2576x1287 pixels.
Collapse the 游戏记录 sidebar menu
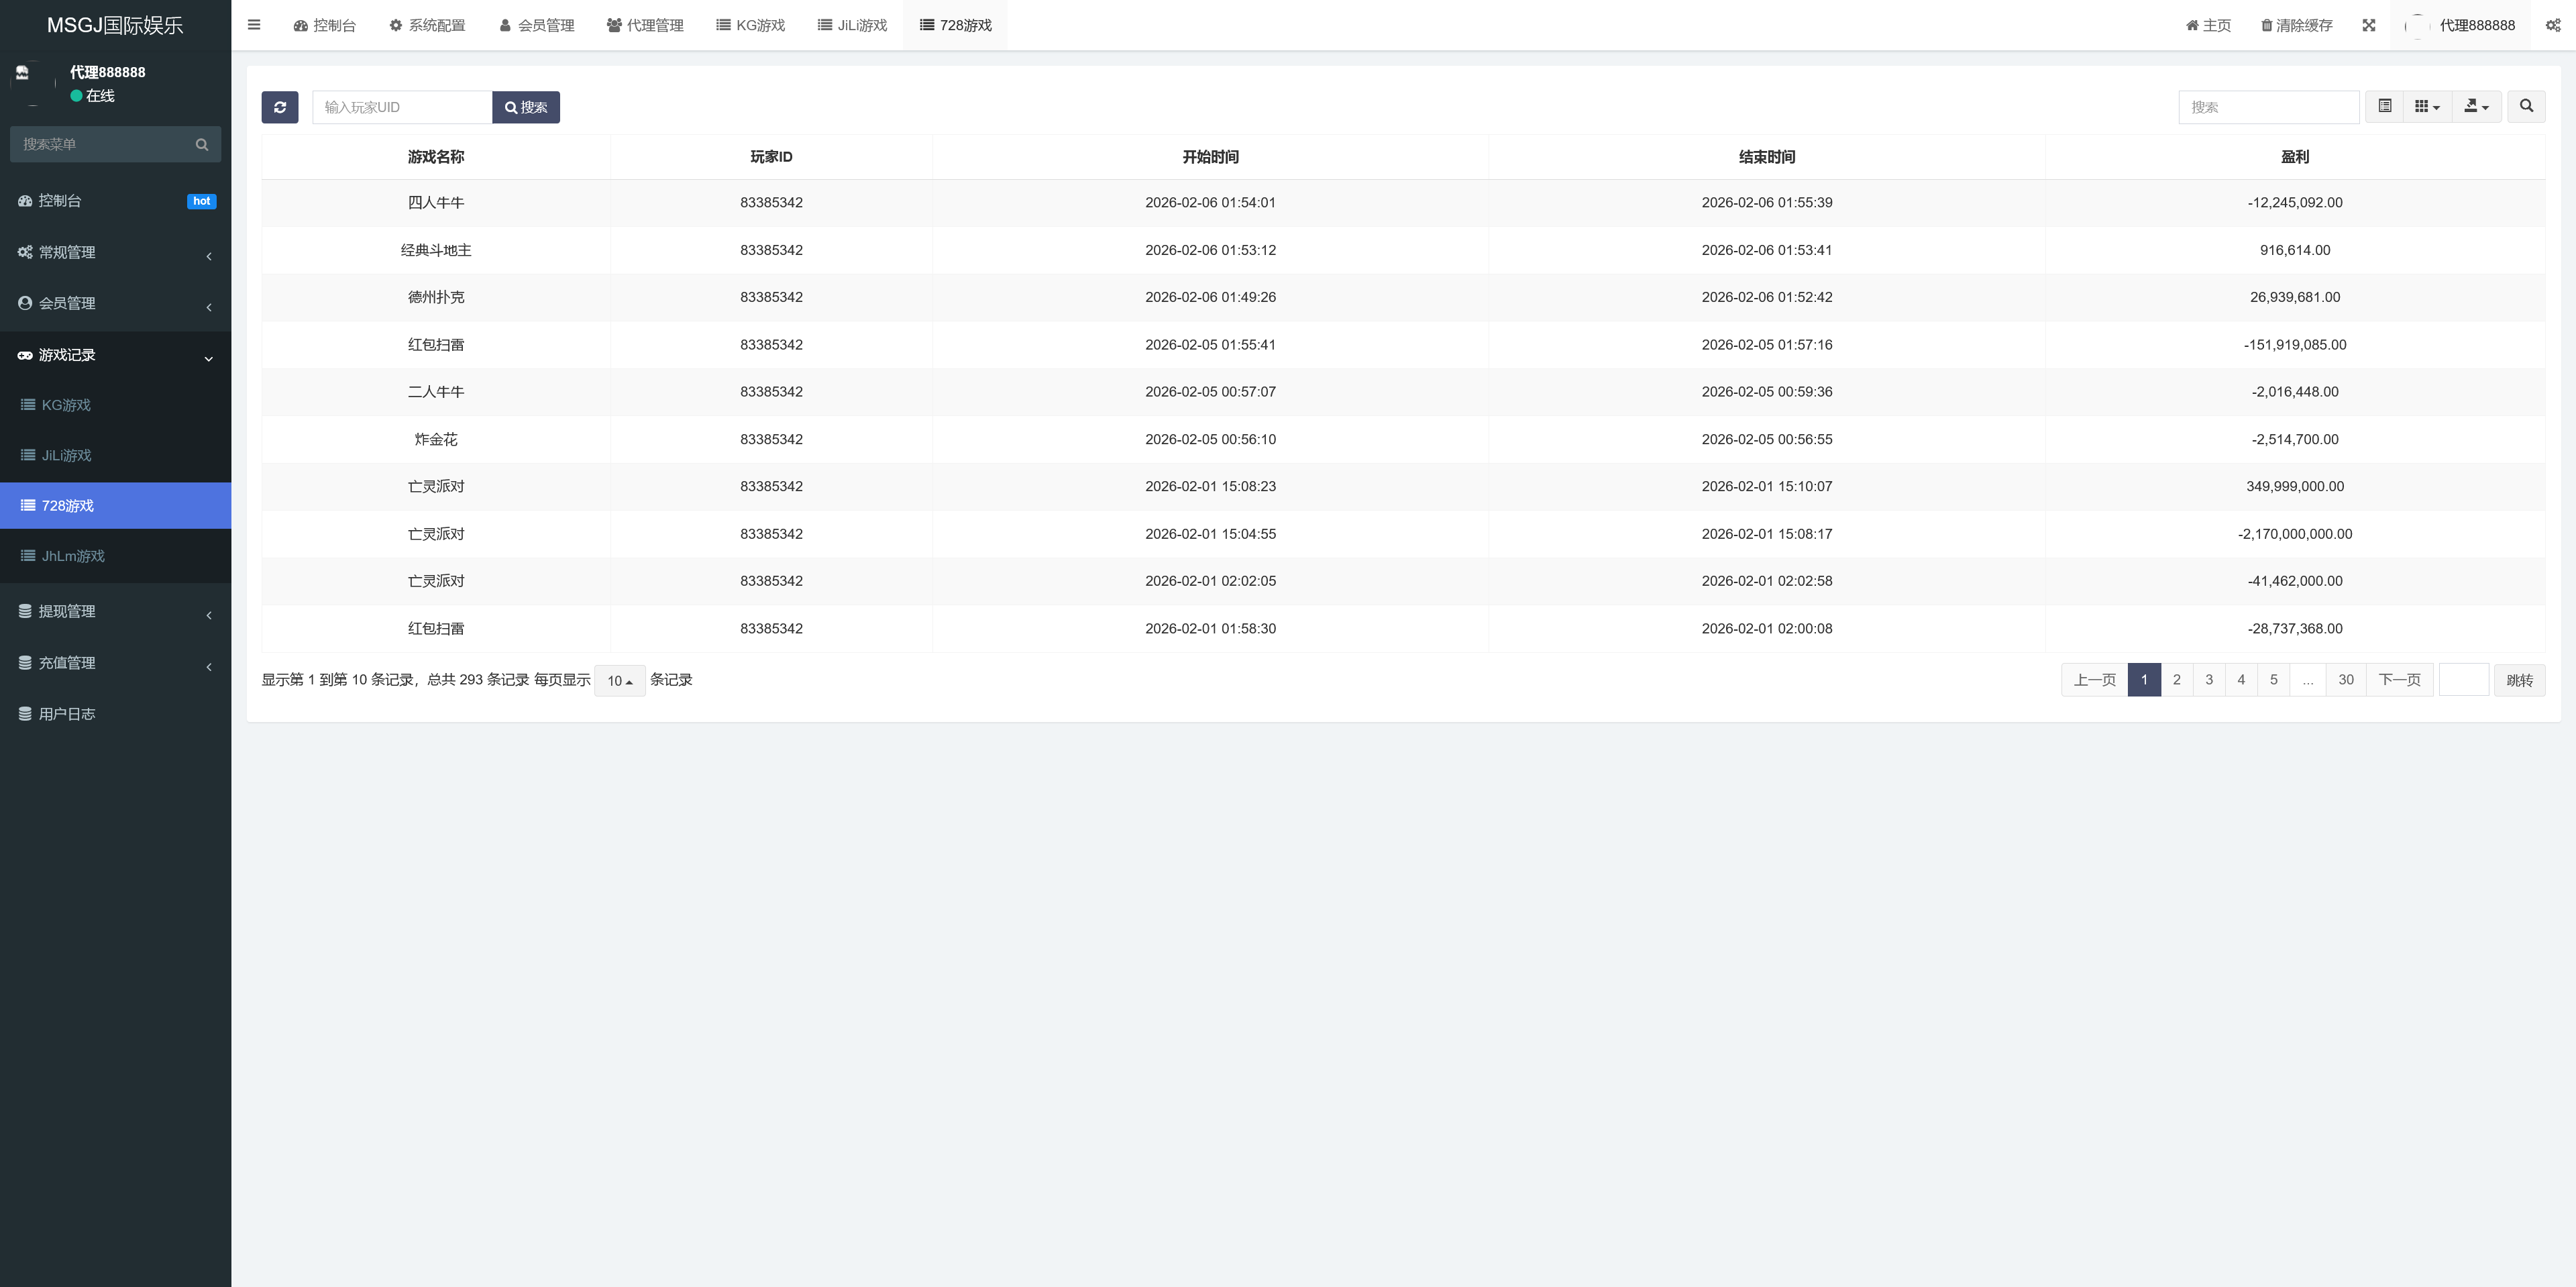click(116, 355)
